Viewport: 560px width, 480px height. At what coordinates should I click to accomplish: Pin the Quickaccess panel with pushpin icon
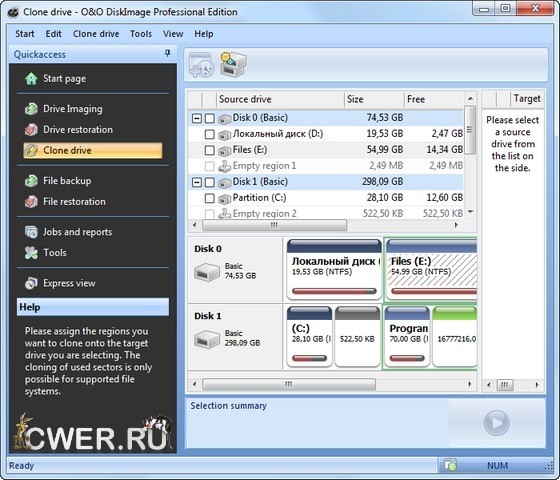click(167, 54)
